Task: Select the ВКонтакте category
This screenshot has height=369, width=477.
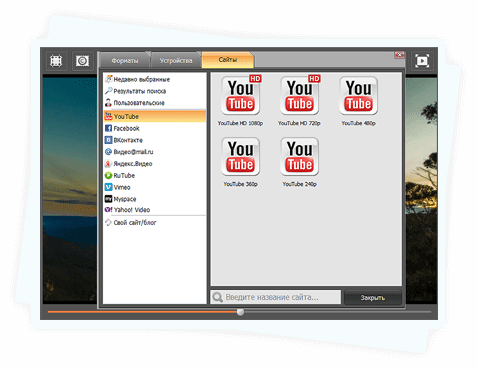Action: [155, 140]
